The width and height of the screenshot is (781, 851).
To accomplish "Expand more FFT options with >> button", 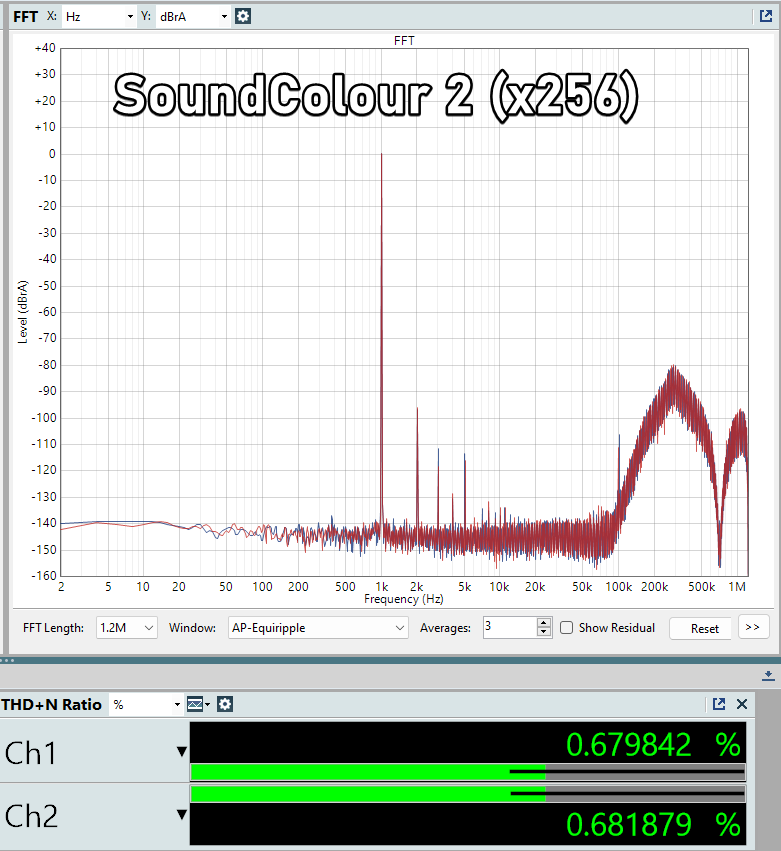I will point(752,627).
